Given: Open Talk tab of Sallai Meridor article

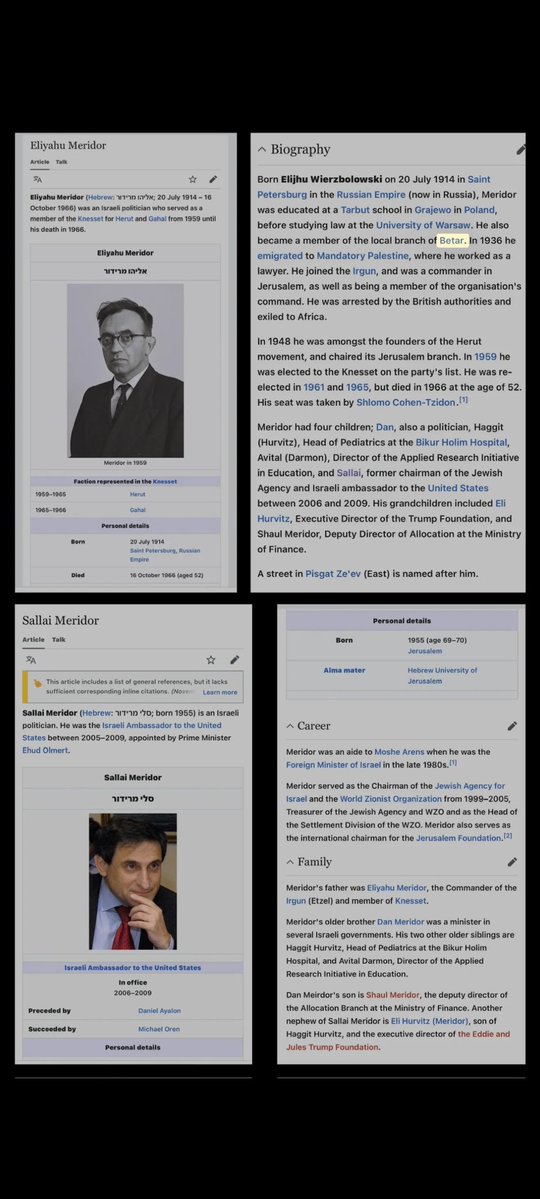Looking at the screenshot, I should pos(58,639).
